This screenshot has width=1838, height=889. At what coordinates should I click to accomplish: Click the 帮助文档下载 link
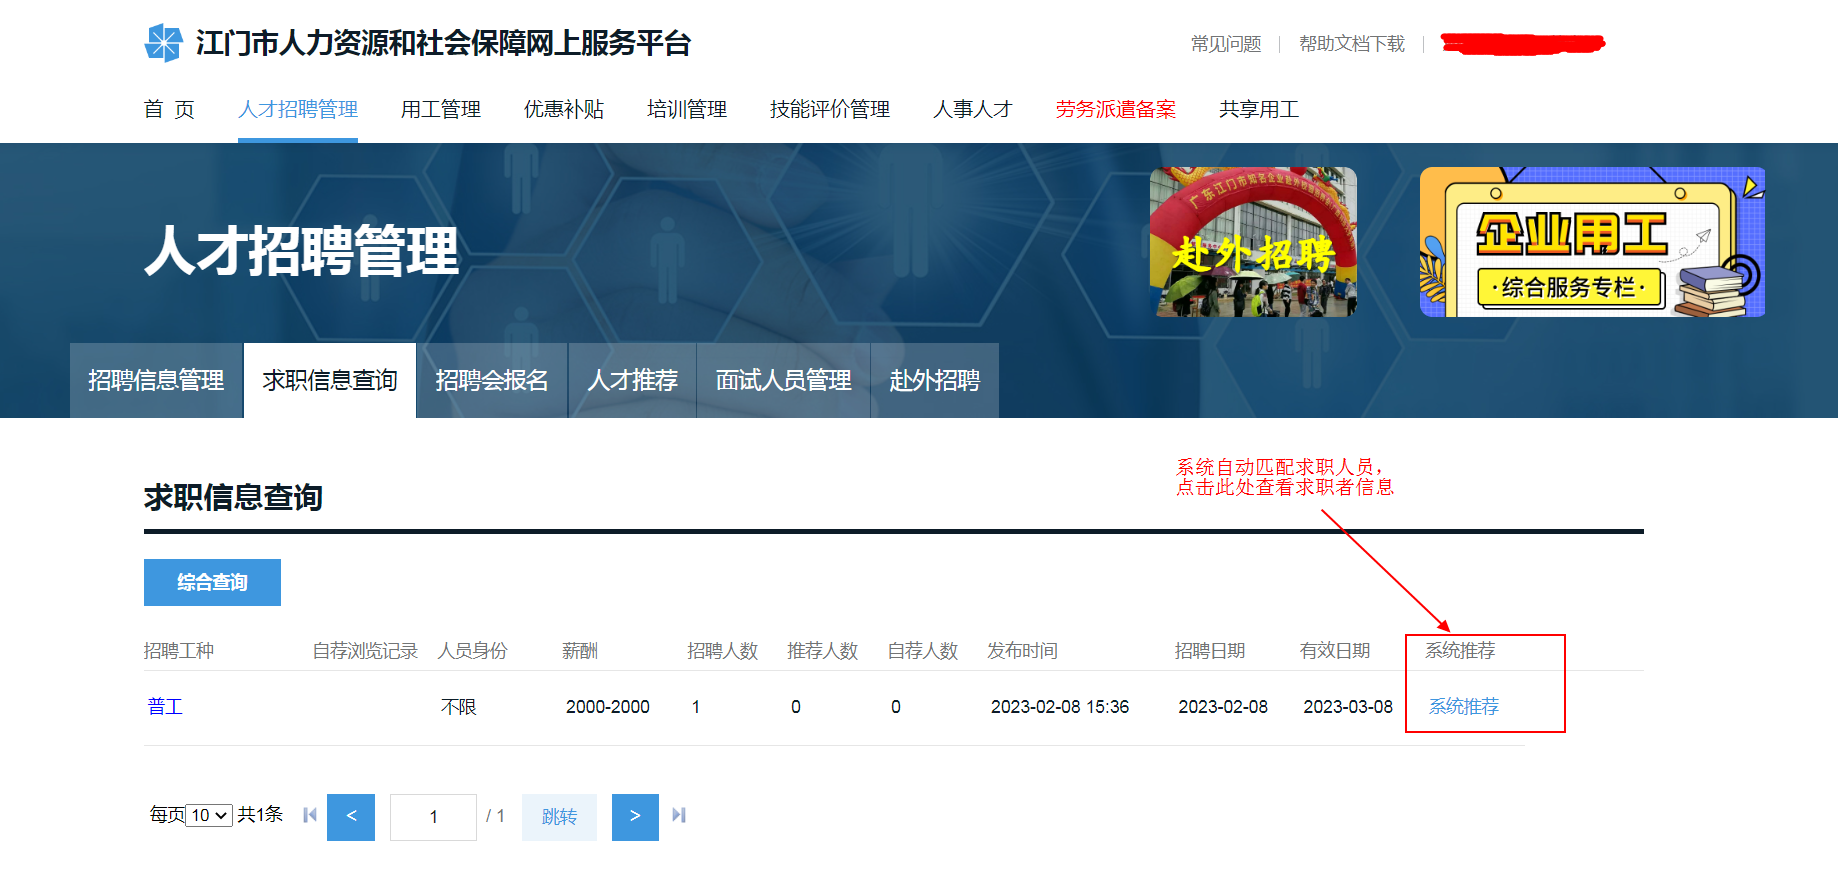(1351, 44)
